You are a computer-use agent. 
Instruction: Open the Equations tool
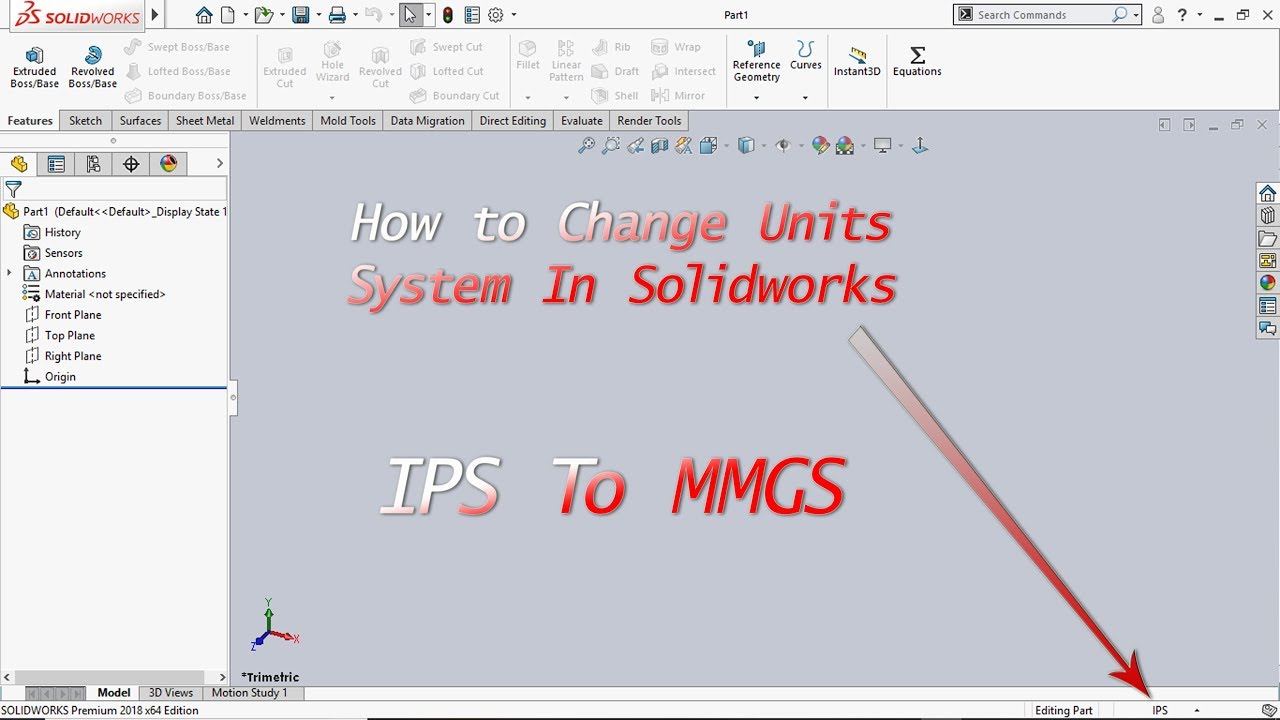(917, 62)
